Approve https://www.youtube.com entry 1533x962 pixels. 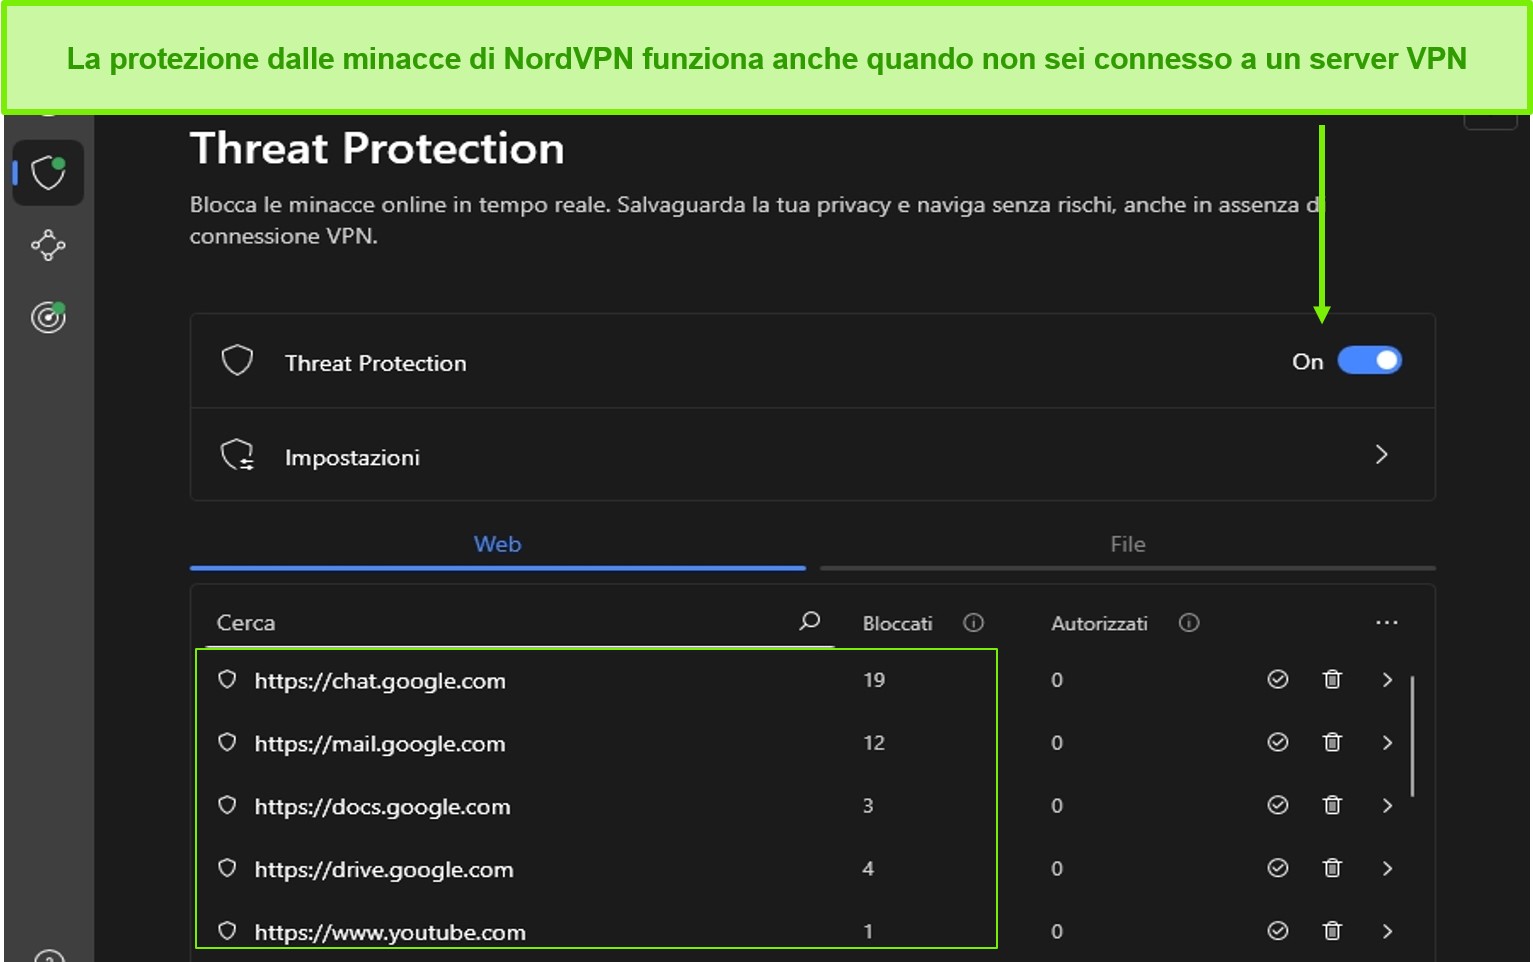coord(1277,931)
